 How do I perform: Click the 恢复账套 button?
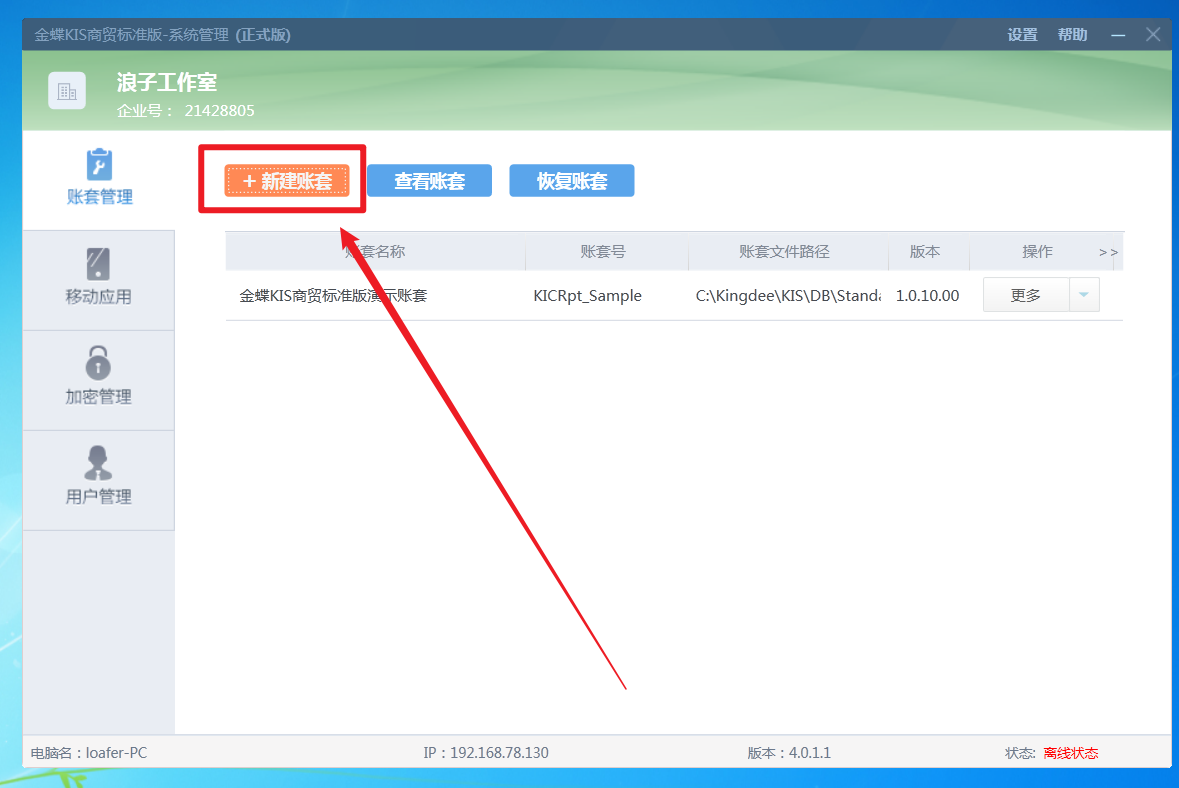coord(571,180)
